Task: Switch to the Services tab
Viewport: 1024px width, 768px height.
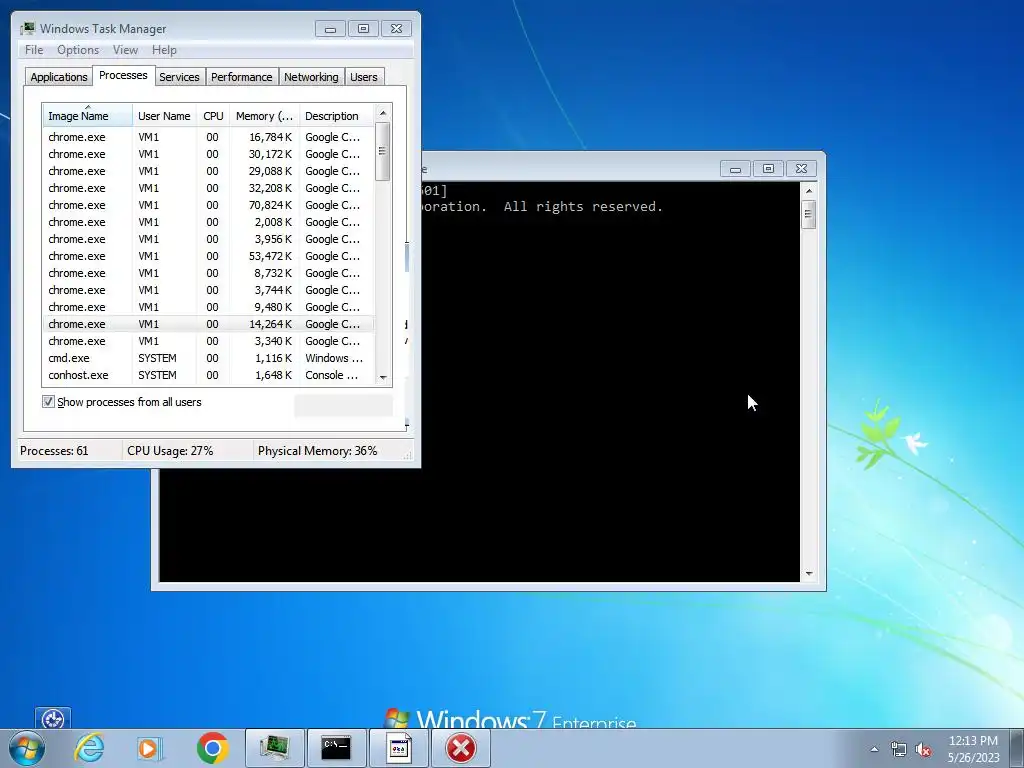Action: [x=179, y=77]
